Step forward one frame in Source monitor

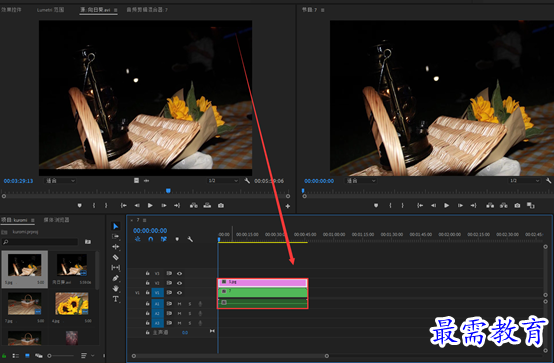tap(164, 205)
